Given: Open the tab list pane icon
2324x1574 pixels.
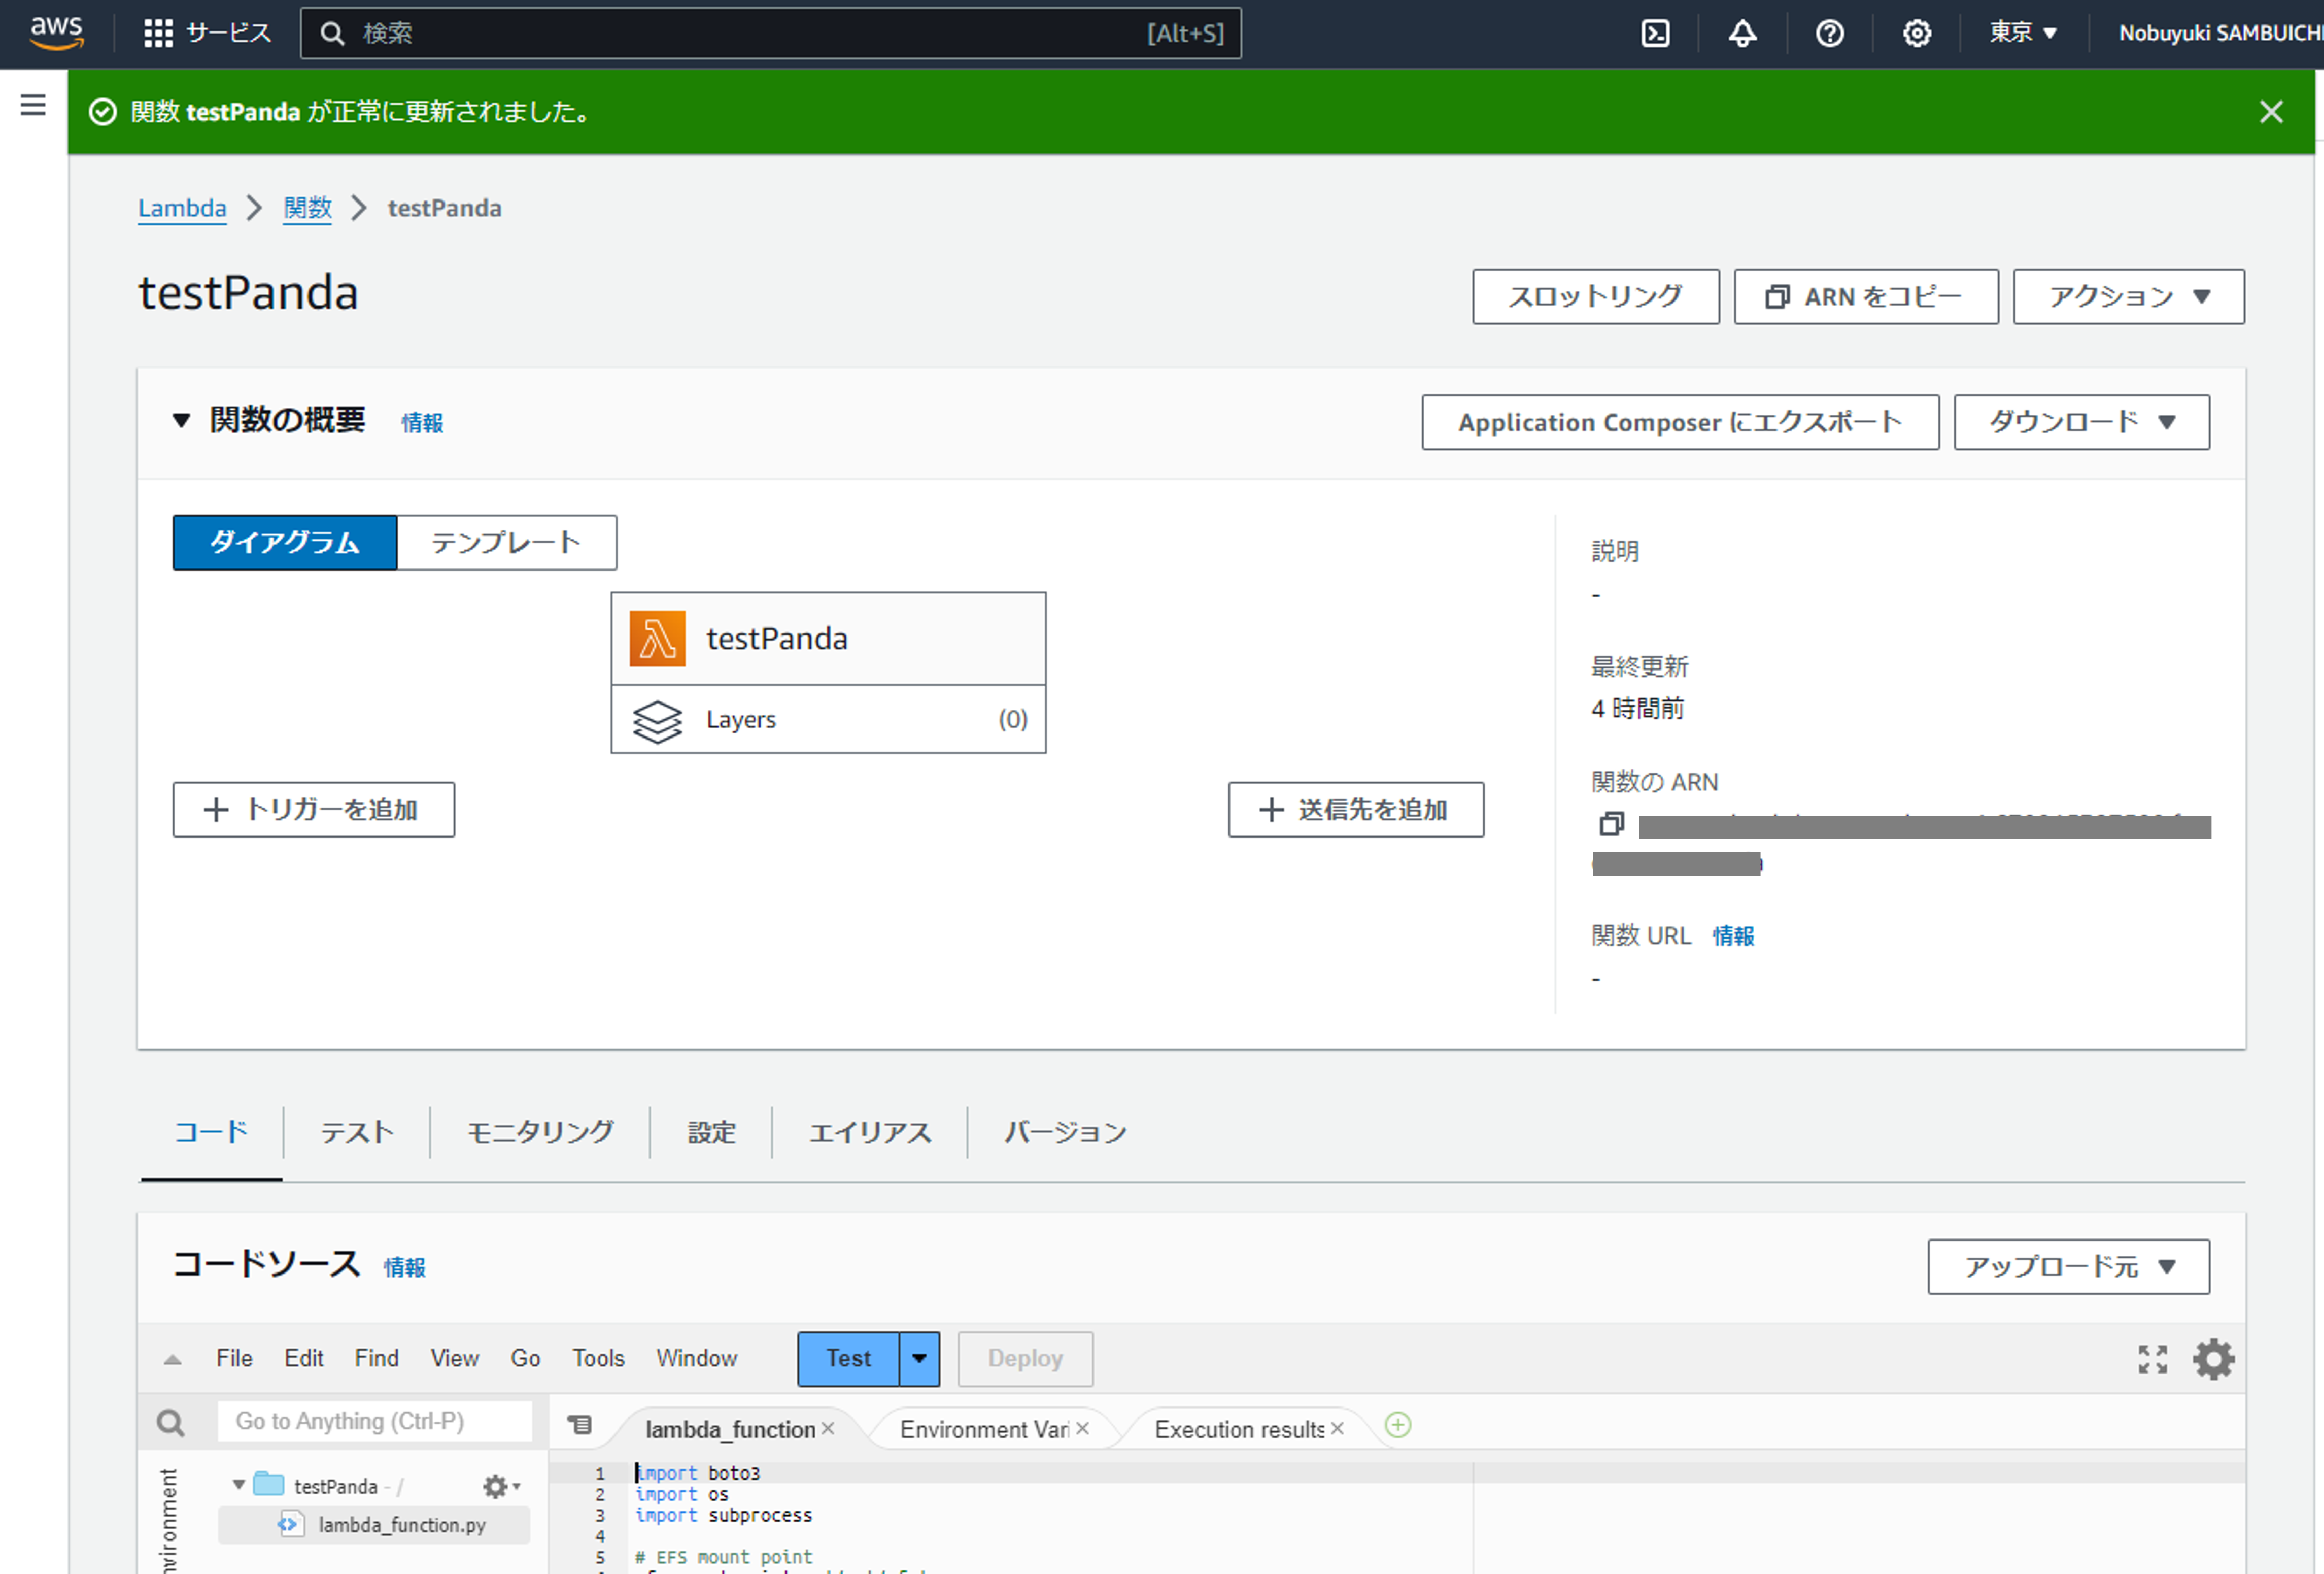Looking at the screenshot, I should 580,1425.
